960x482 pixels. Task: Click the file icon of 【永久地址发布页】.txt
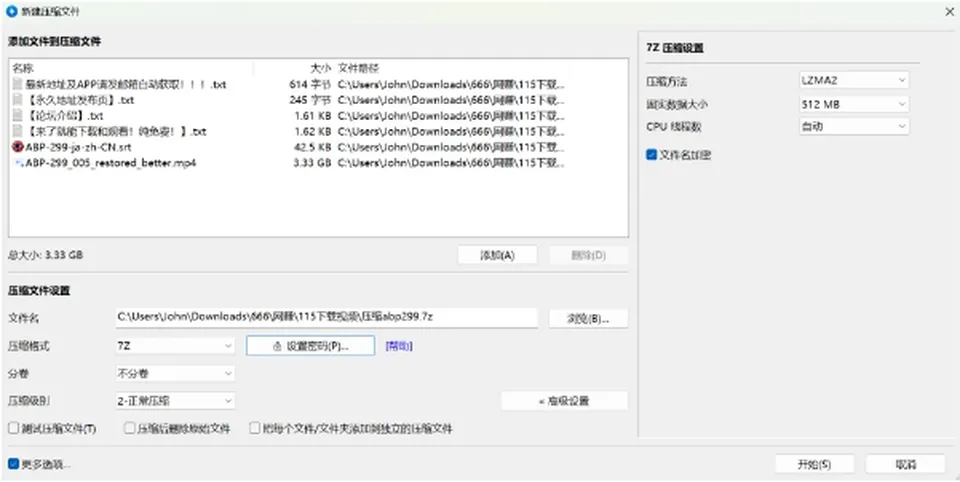(x=17, y=100)
